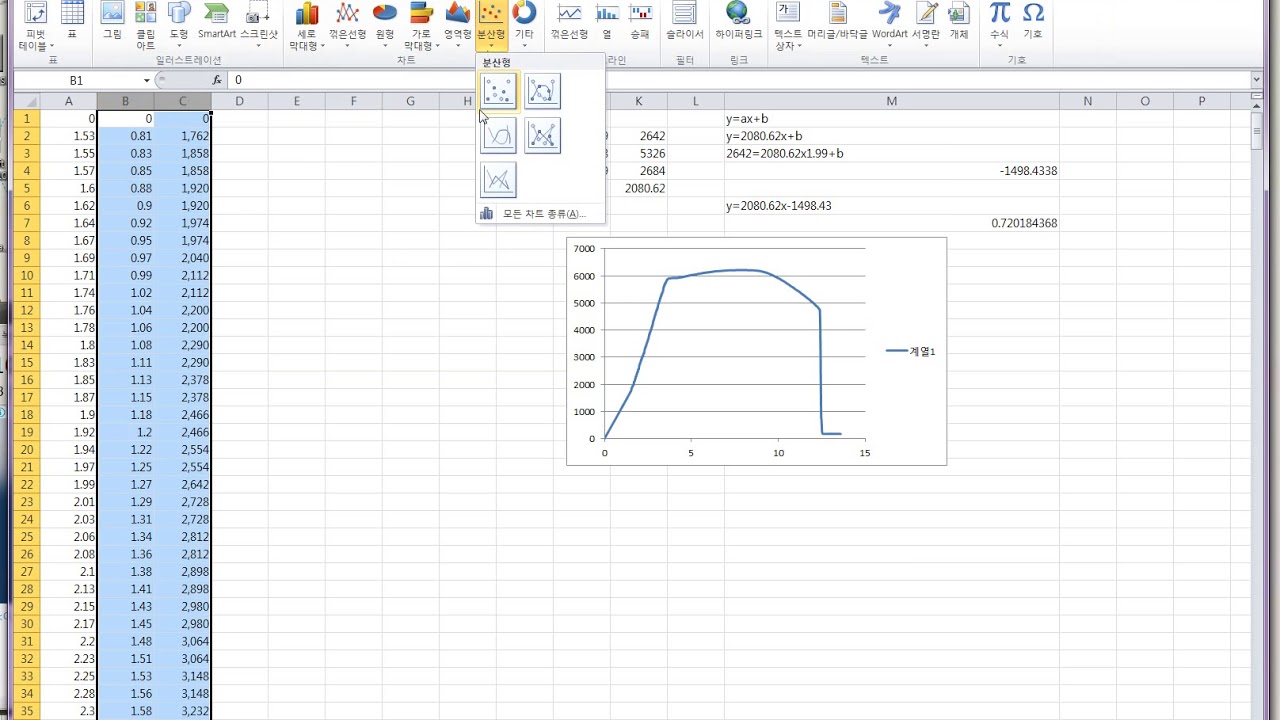Insert a Picture (그림)
The height and width of the screenshot is (720, 1280).
[112, 22]
